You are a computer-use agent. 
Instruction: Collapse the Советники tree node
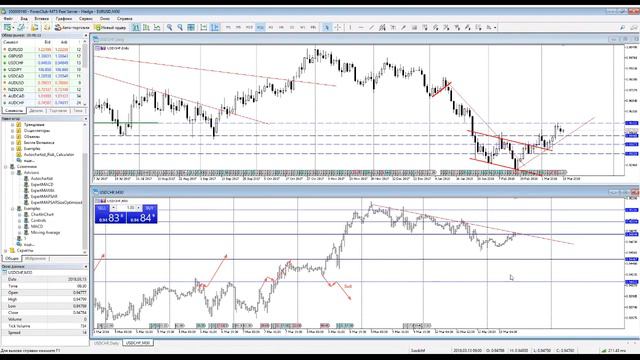pos(6,167)
